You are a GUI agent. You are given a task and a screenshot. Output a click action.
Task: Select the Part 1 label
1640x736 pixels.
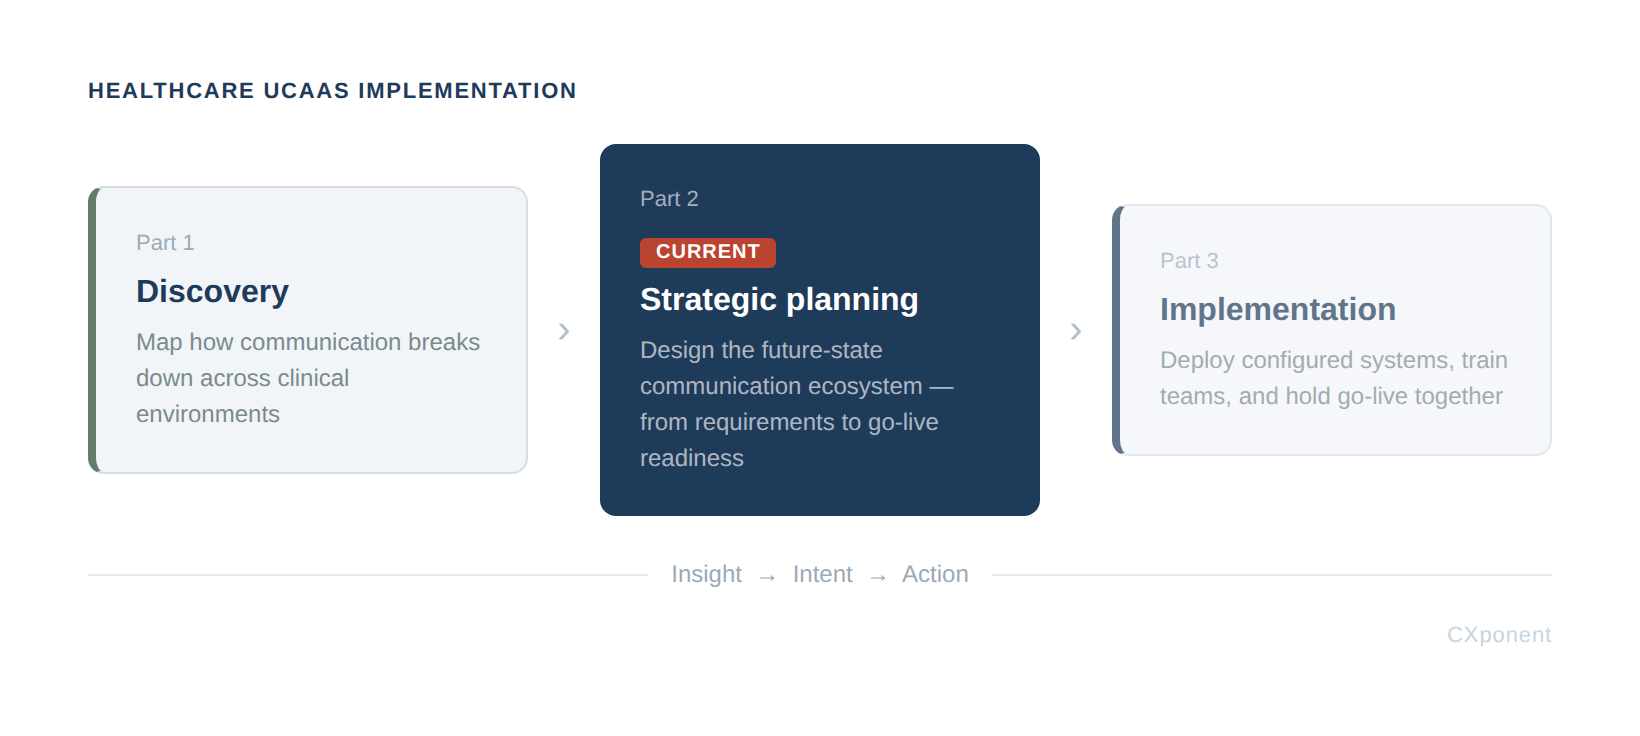[x=165, y=242]
